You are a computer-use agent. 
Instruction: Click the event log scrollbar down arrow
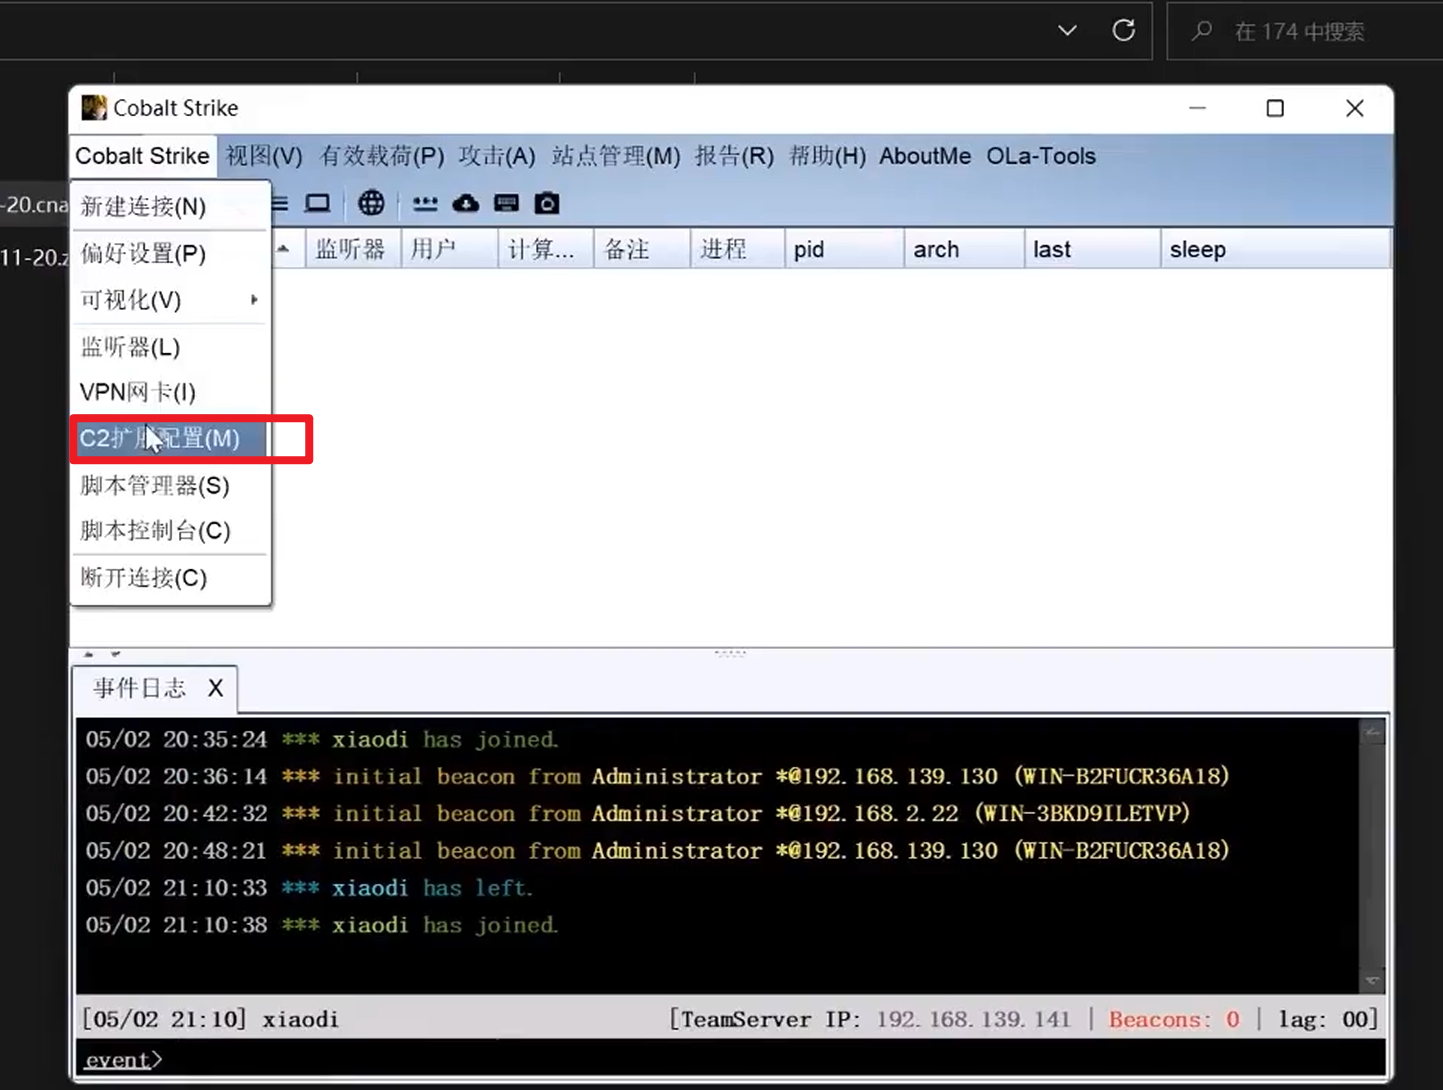click(x=1373, y=981)
